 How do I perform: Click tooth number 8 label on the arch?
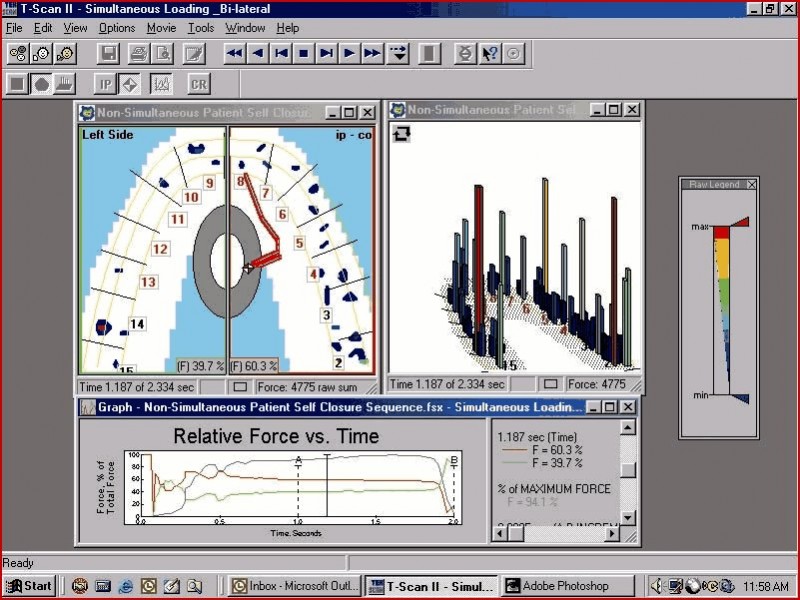(x=240, y=181)
